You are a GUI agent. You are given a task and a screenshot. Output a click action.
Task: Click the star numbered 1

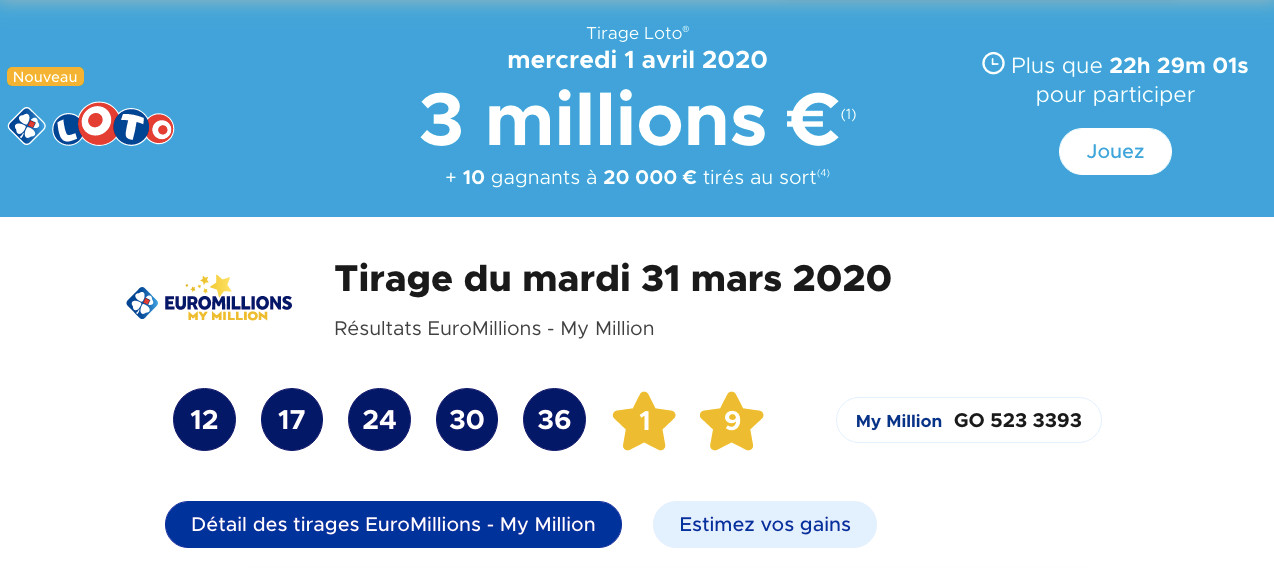coord(644,421)
